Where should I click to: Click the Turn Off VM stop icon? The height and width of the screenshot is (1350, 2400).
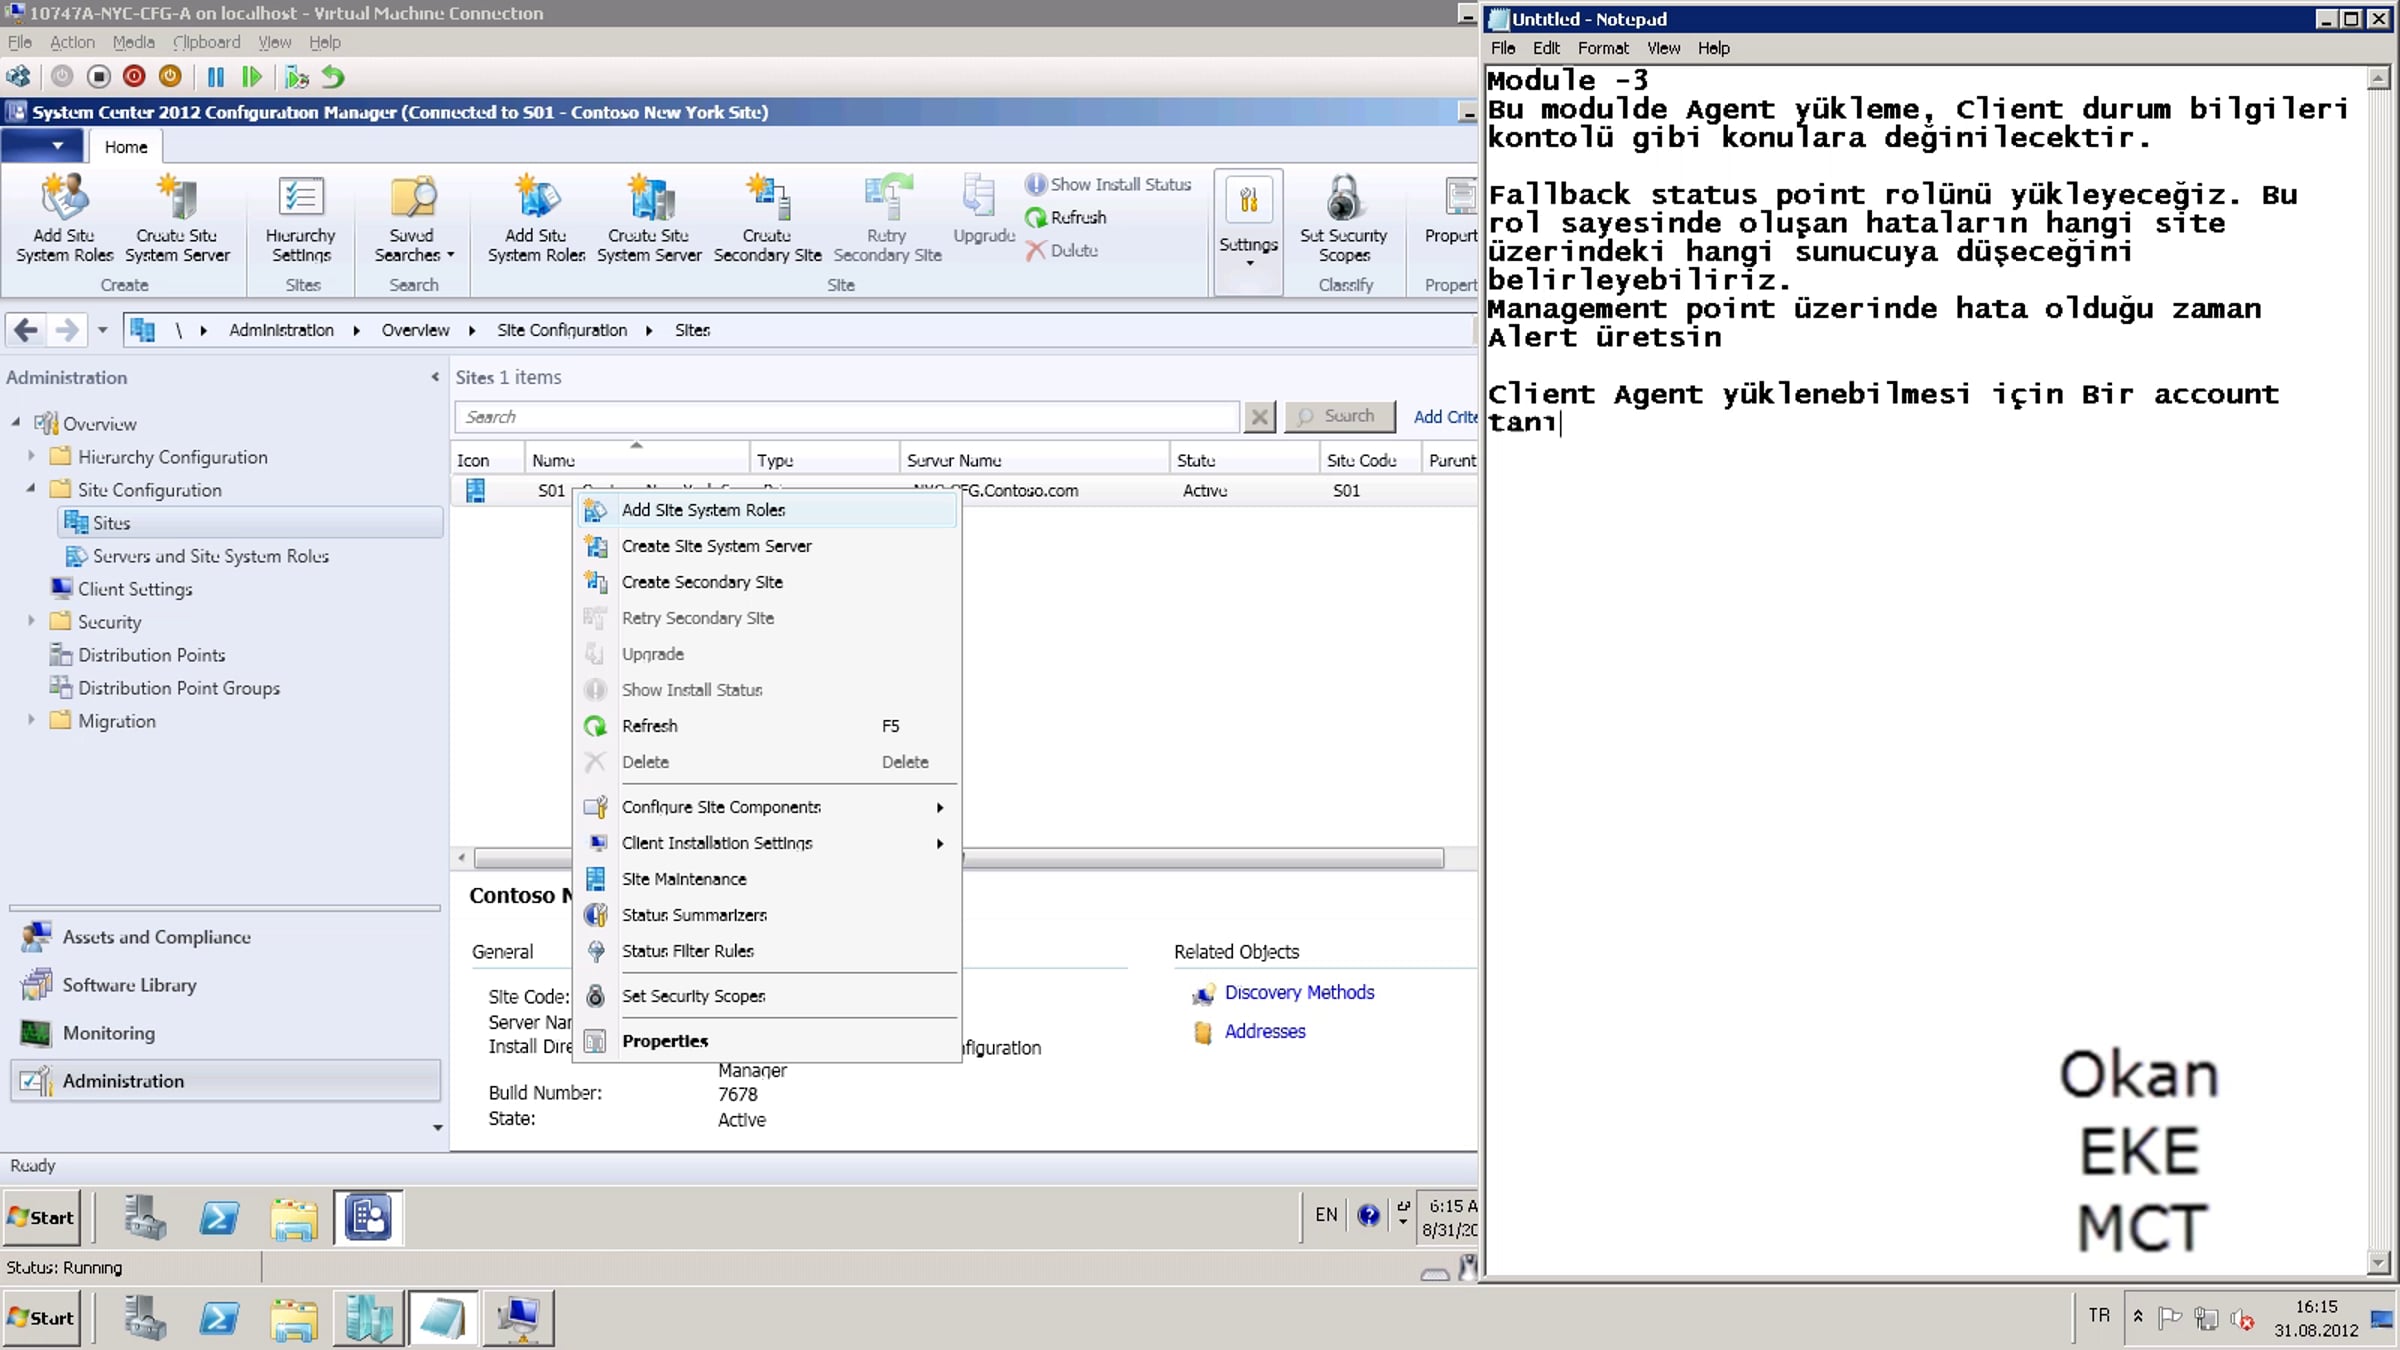click(x=98, y=76)
